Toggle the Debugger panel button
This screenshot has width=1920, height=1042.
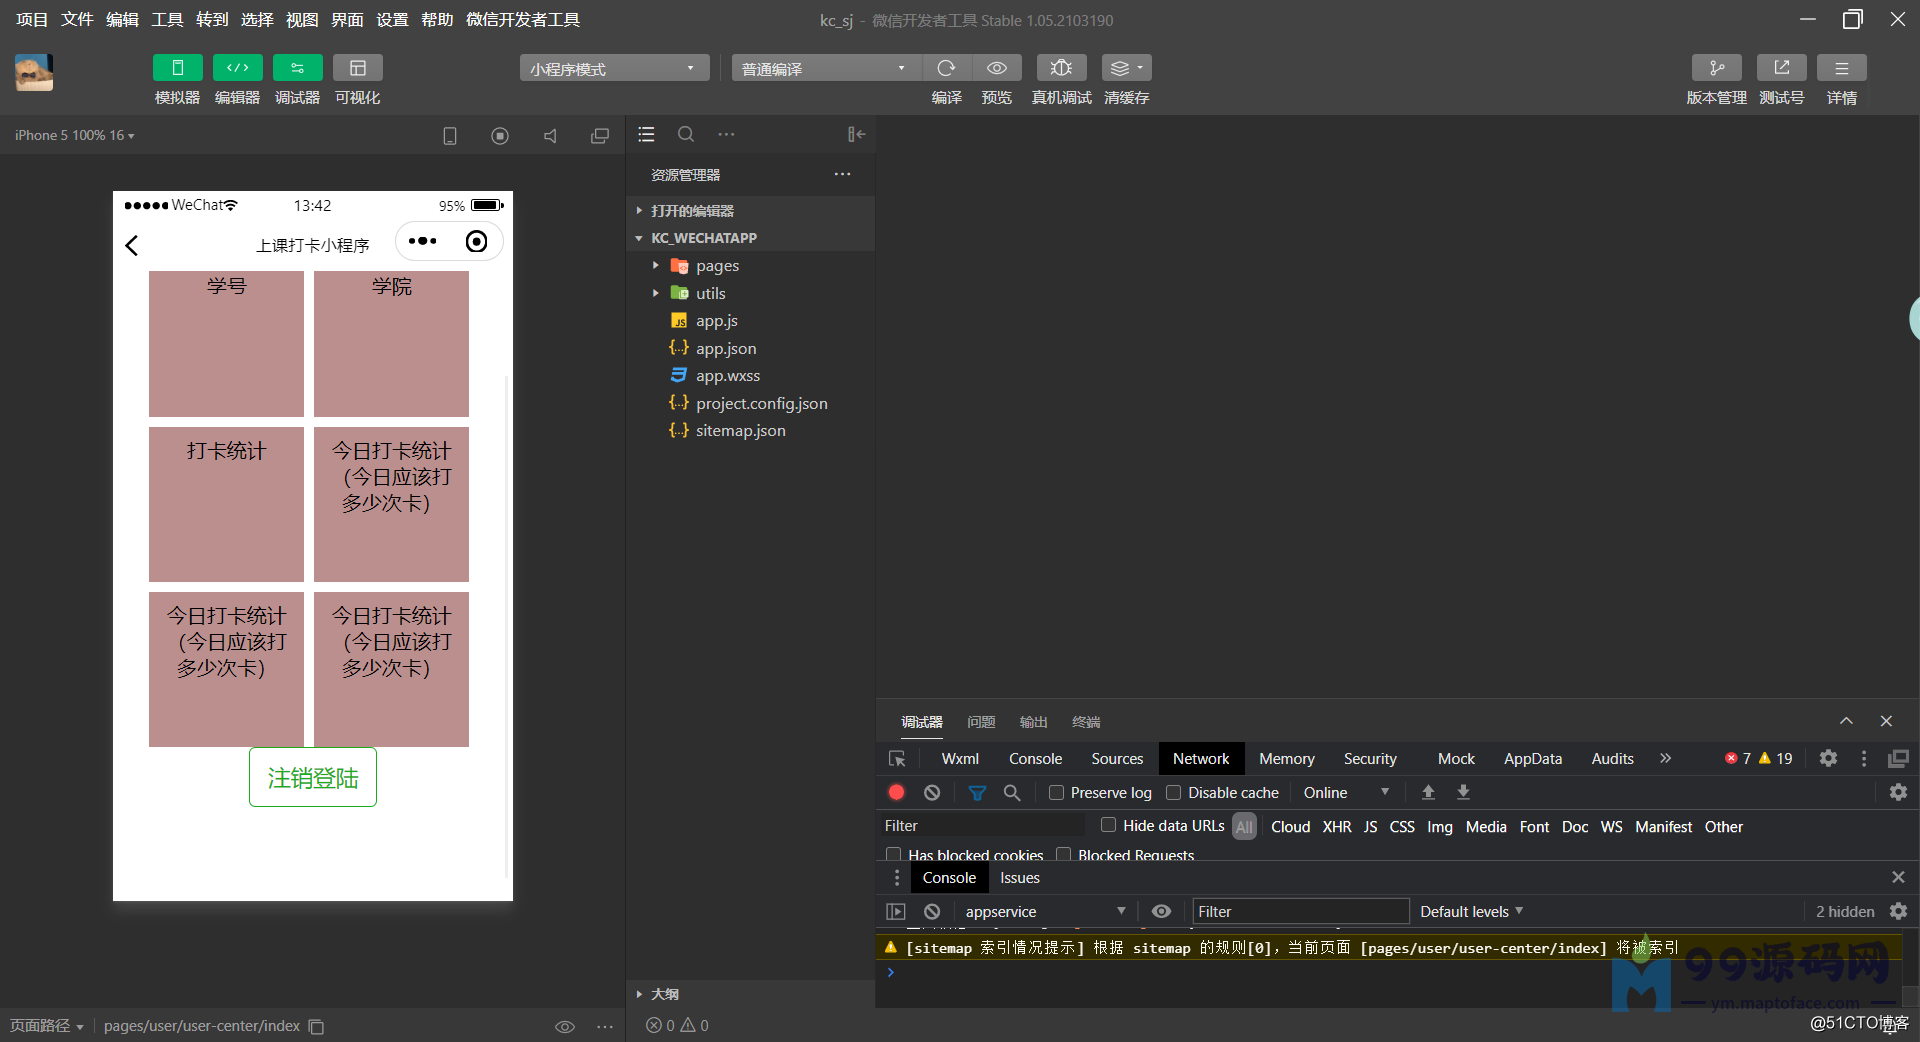coord(297,68)
